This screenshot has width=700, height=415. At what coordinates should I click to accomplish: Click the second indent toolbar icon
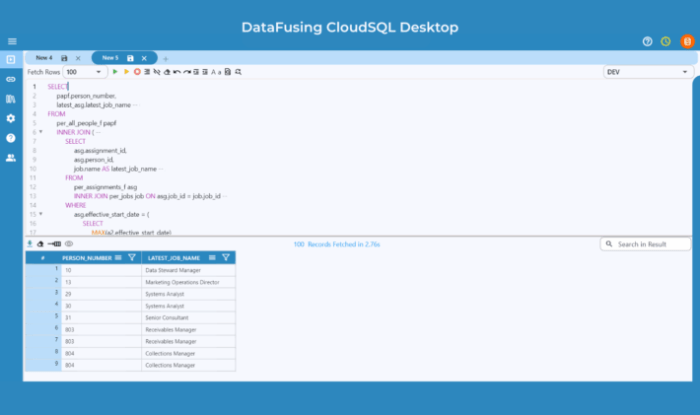205,71
